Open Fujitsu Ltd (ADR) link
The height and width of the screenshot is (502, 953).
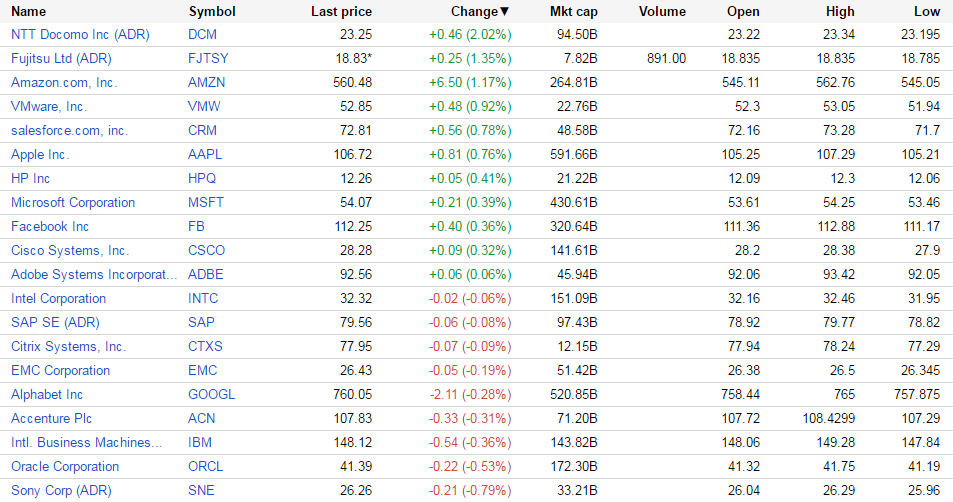tap(61, 58)
